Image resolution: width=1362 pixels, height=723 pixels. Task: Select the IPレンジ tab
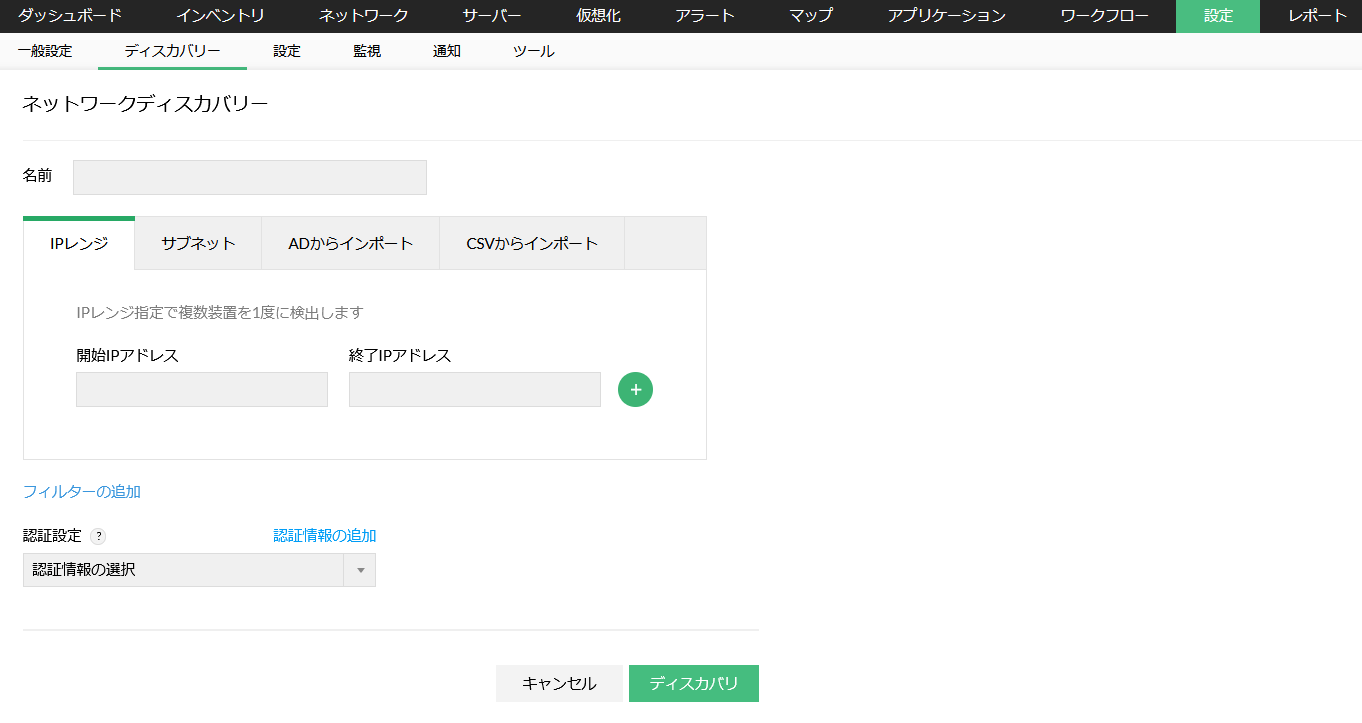click(x=79, y=243)
